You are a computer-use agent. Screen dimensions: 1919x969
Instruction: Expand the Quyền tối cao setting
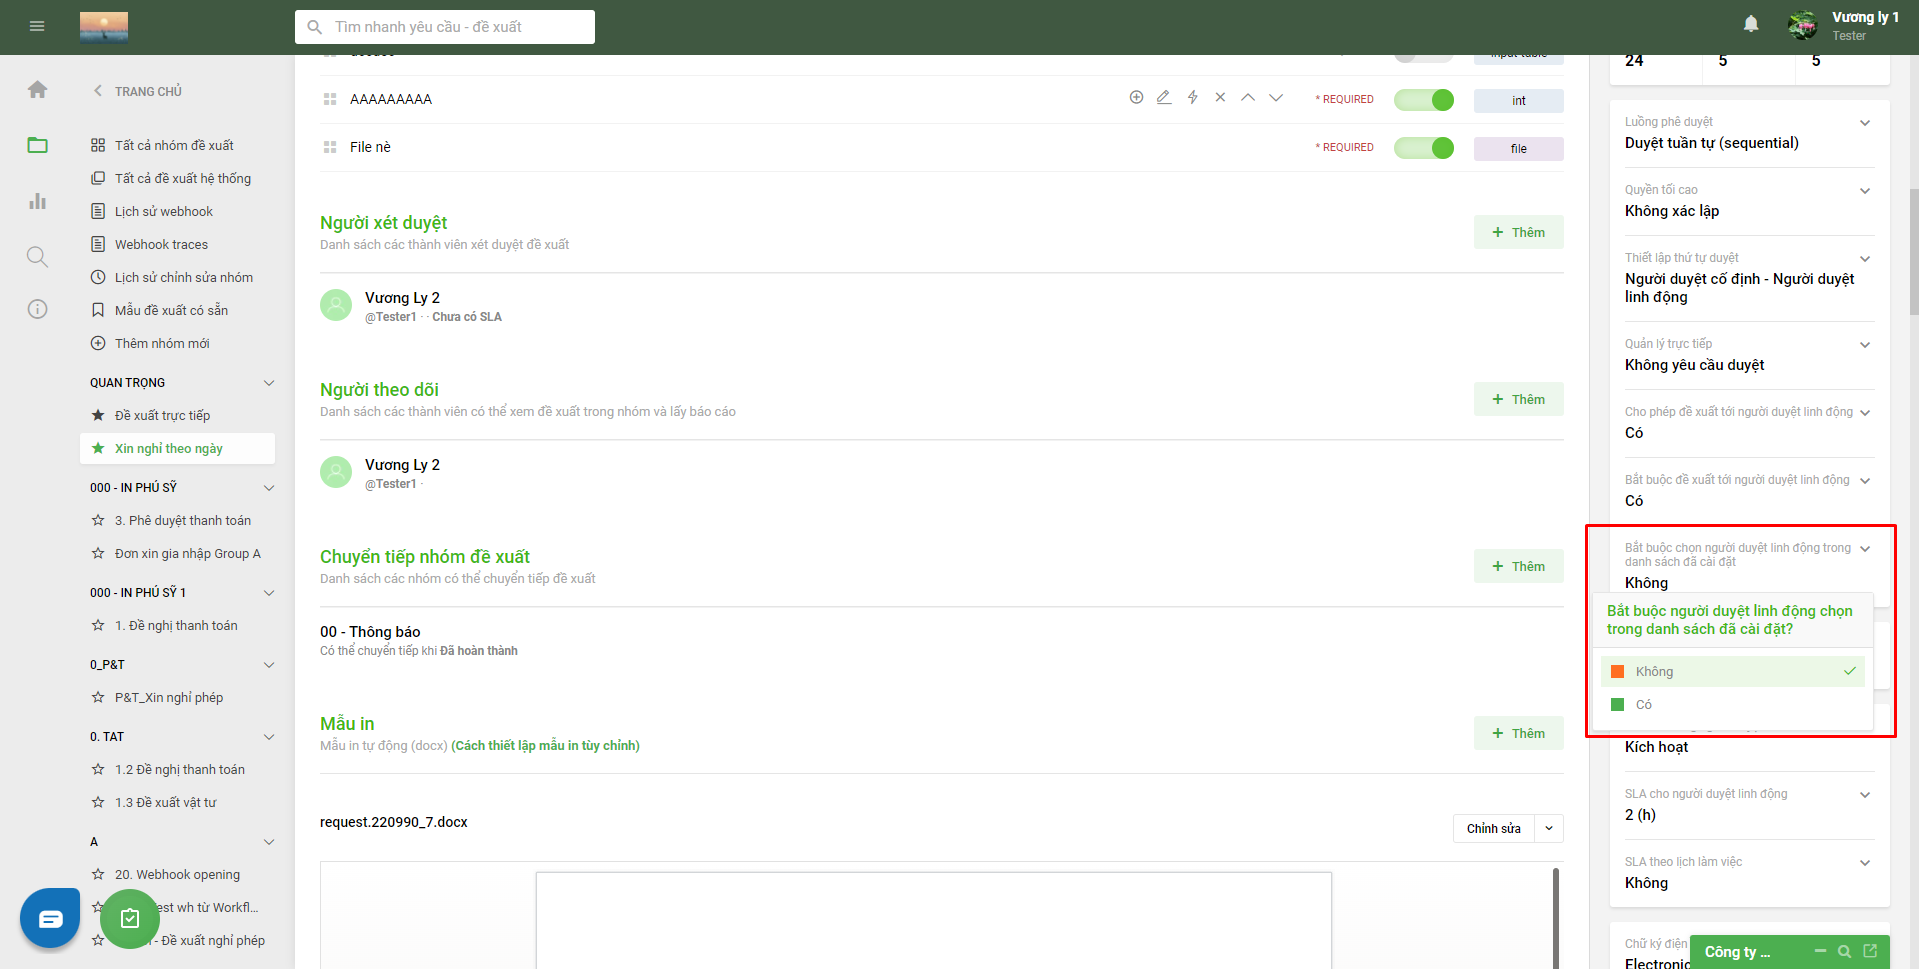point(1865,191)
